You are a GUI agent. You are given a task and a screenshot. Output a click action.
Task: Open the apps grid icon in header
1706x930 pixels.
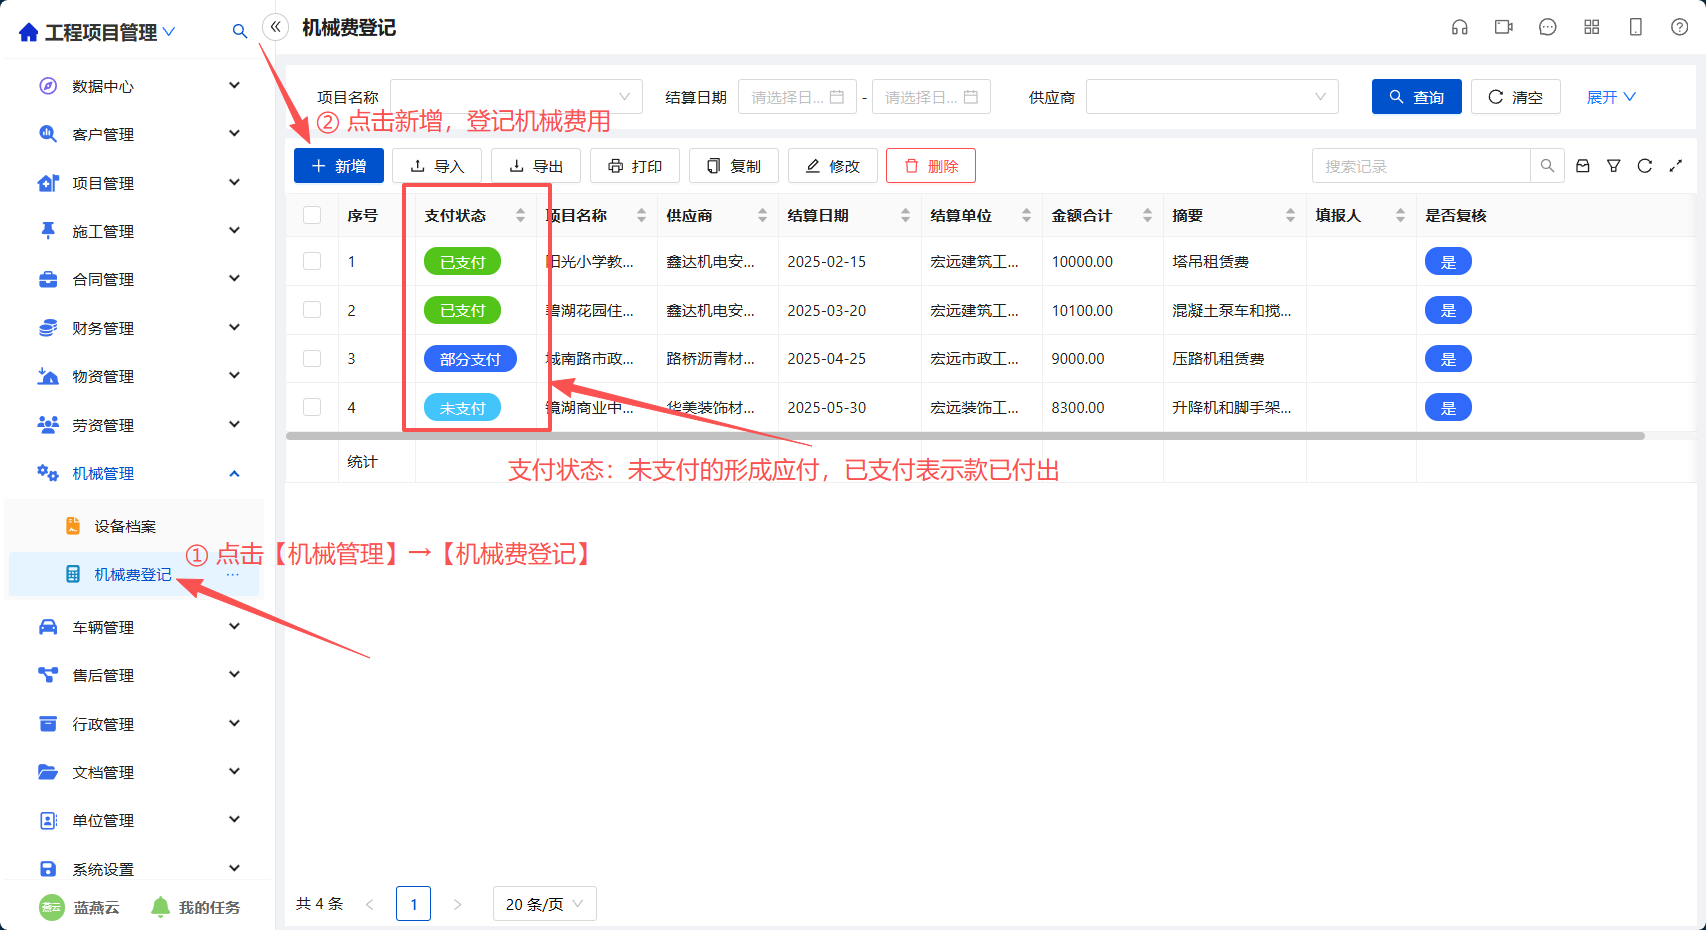point(1592,27)
